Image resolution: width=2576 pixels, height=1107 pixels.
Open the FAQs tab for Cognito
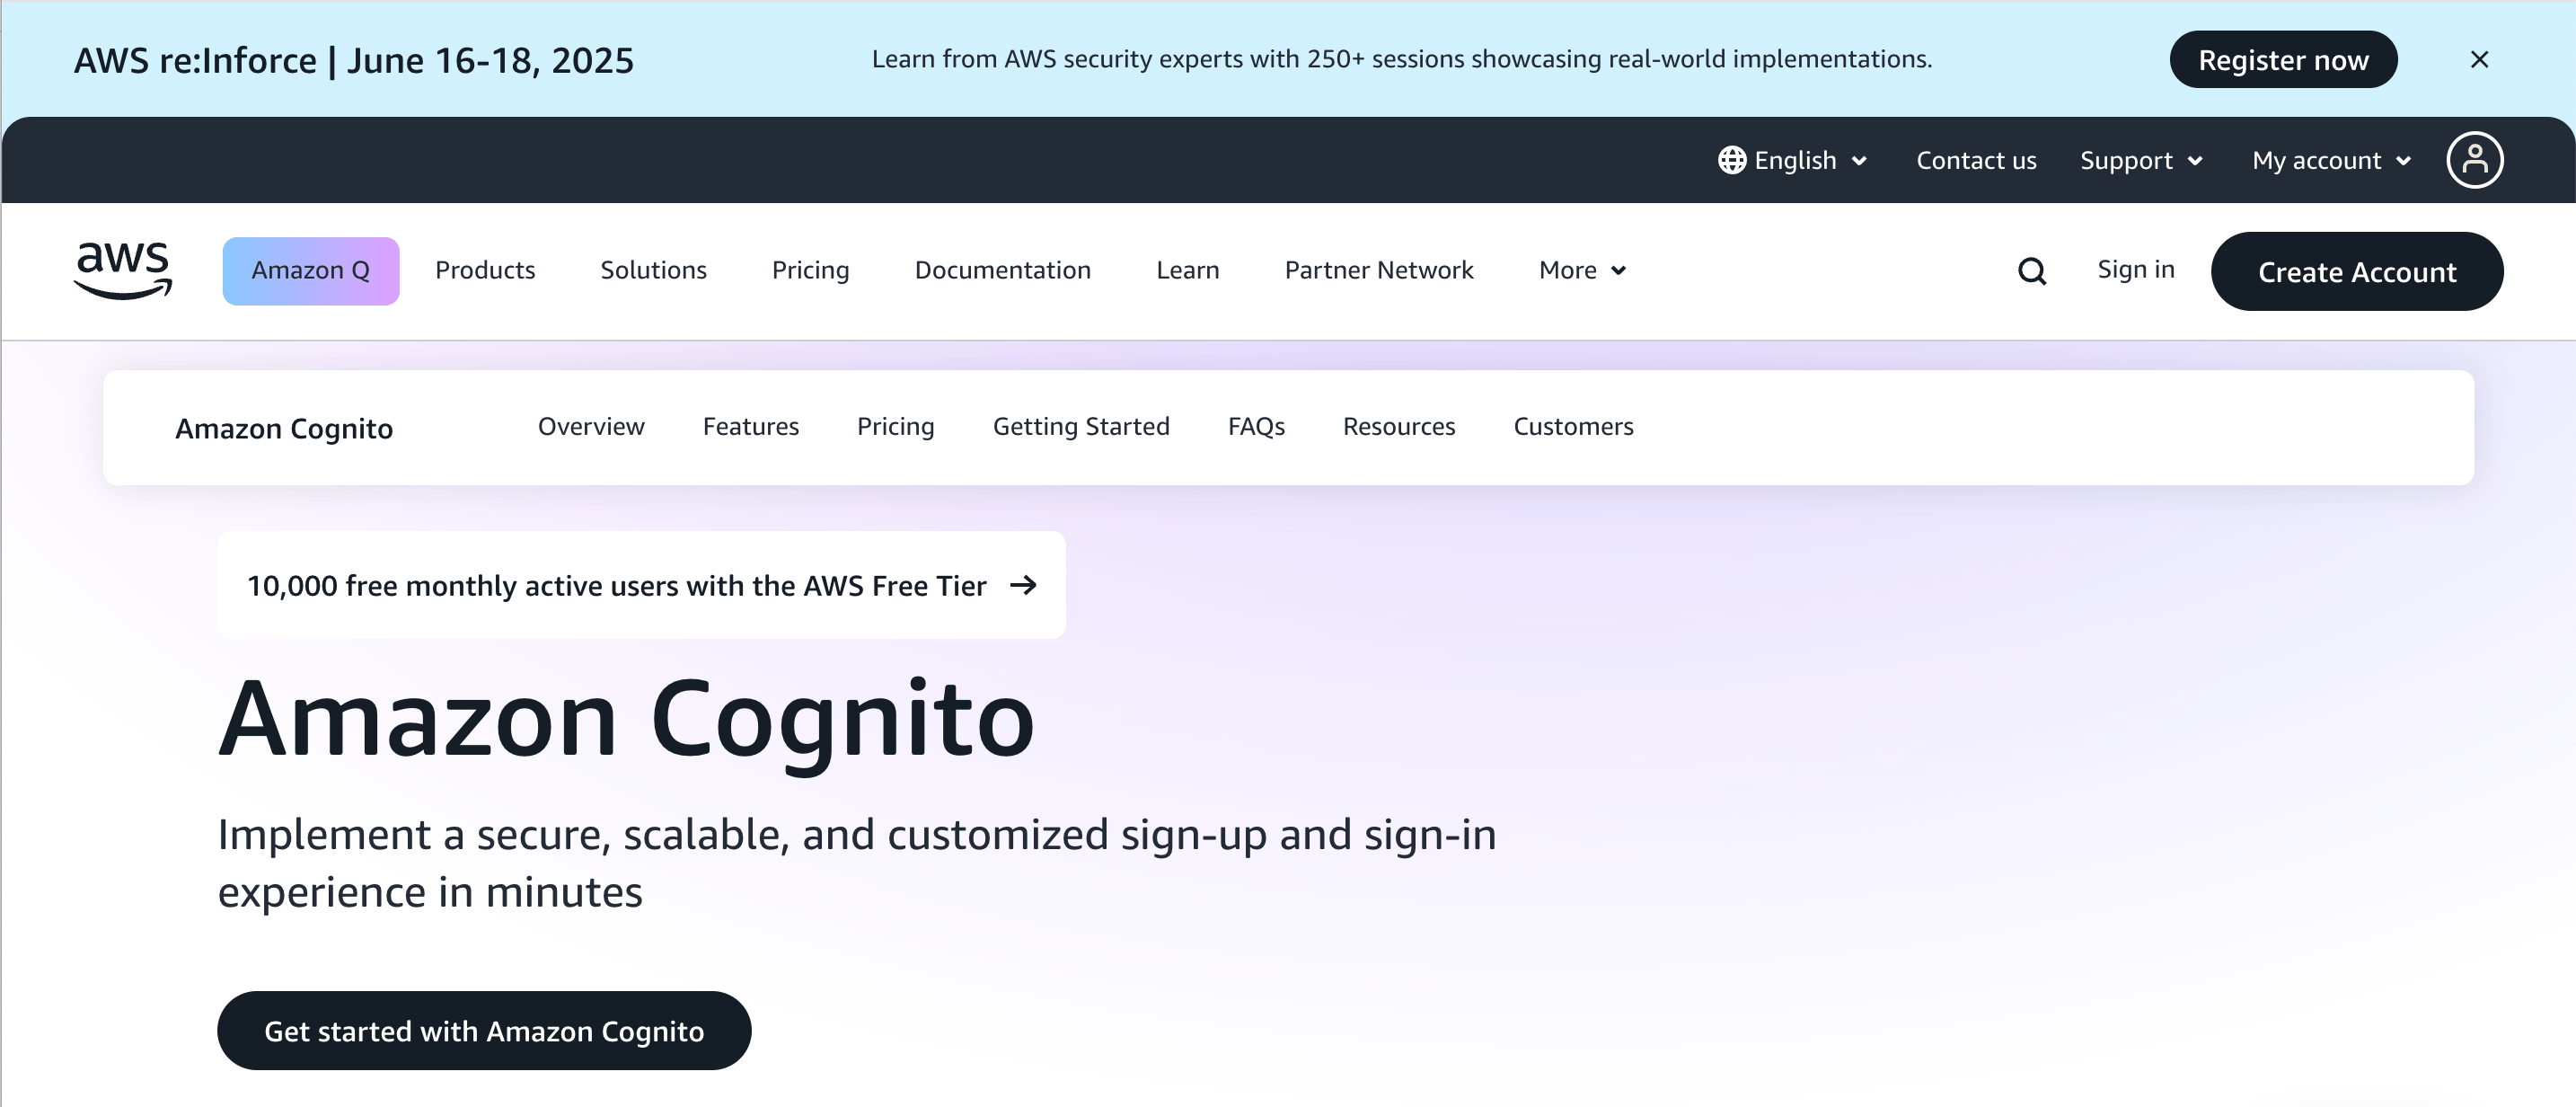tap(1256, 426)
